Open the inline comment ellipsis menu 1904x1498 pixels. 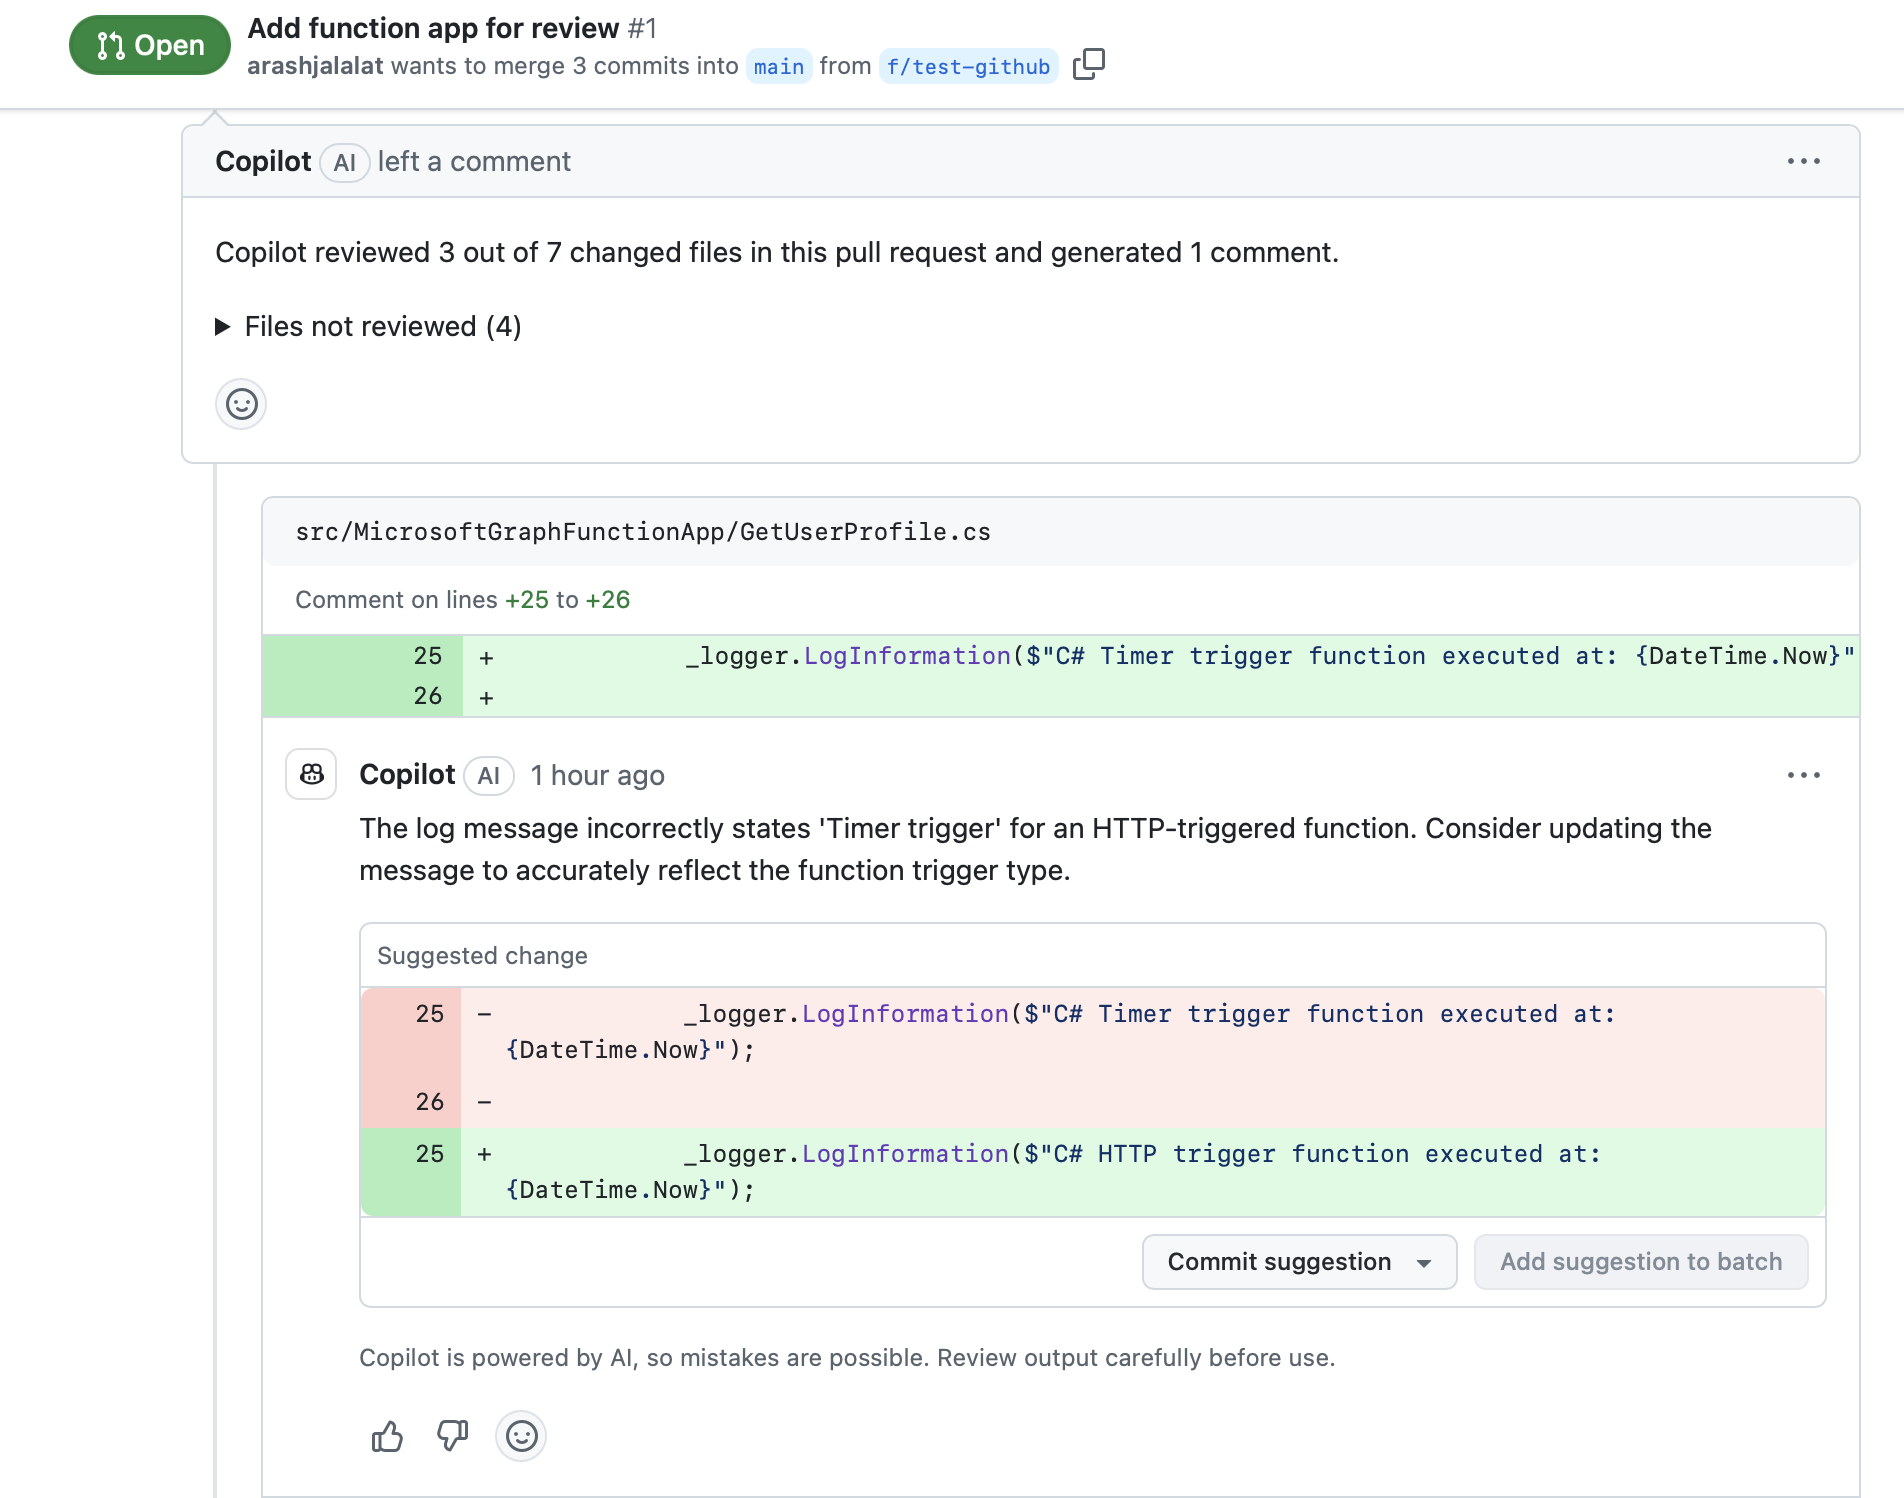(1803, 775)
